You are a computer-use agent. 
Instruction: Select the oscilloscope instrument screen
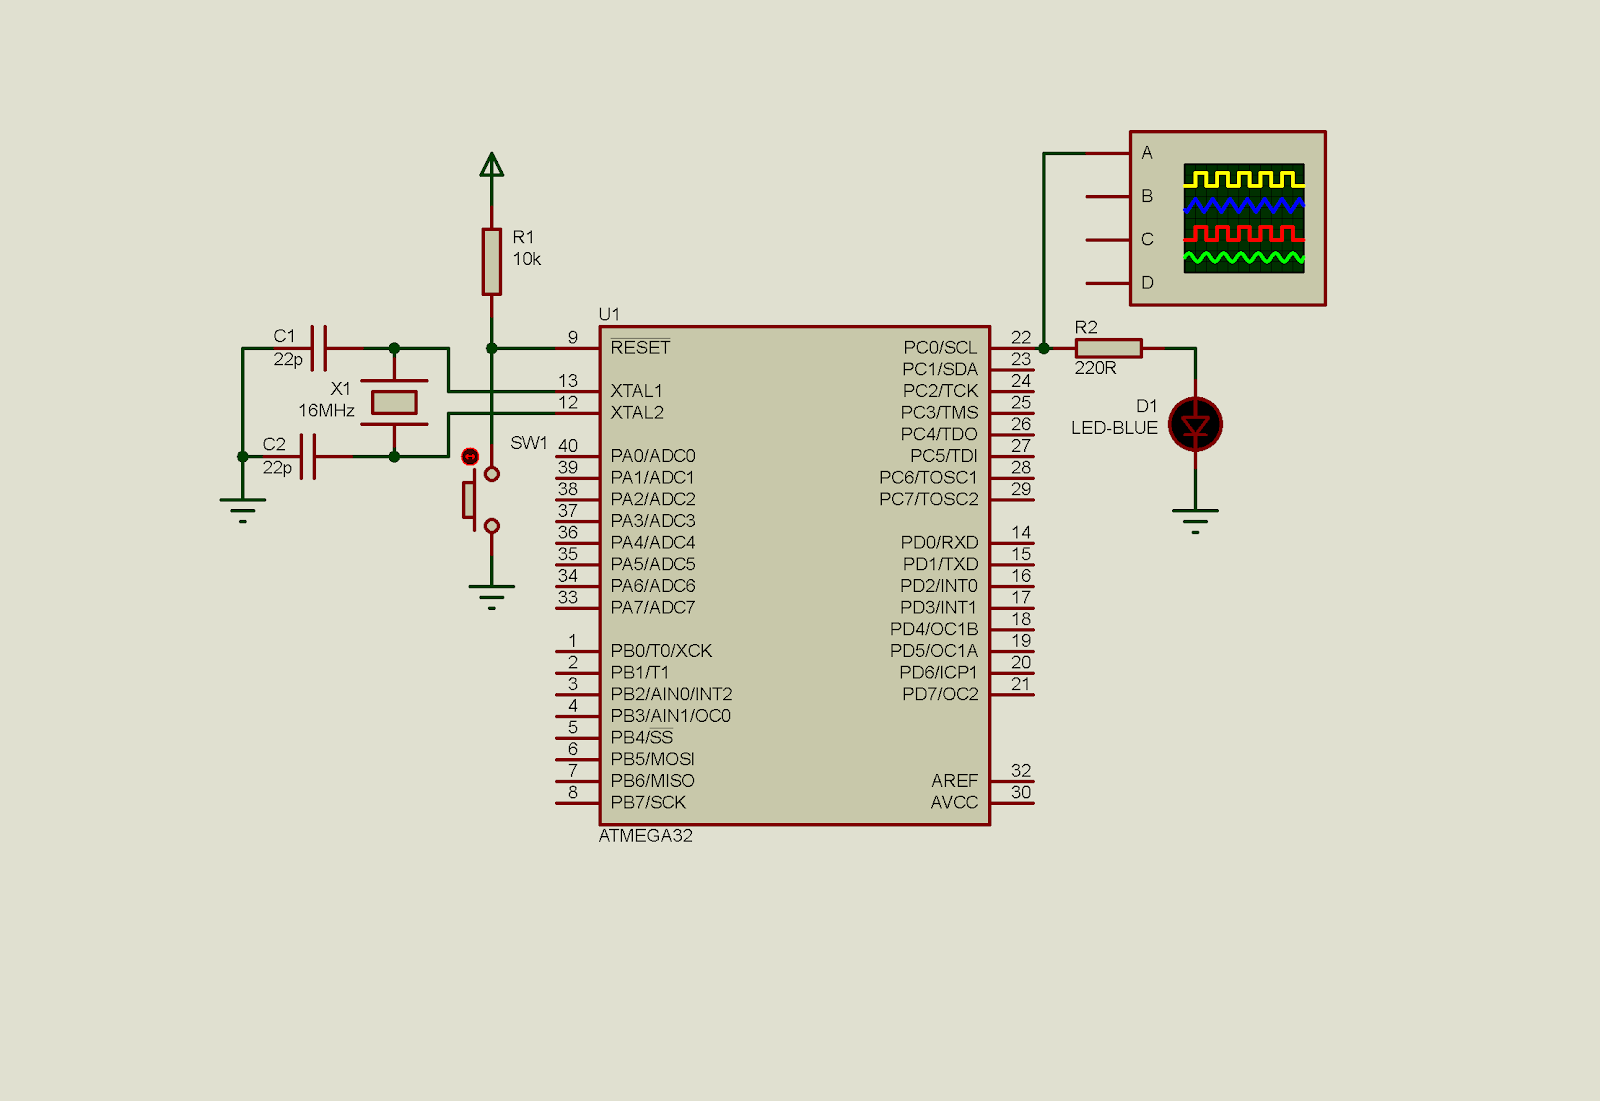click(x=1244, y=218)
